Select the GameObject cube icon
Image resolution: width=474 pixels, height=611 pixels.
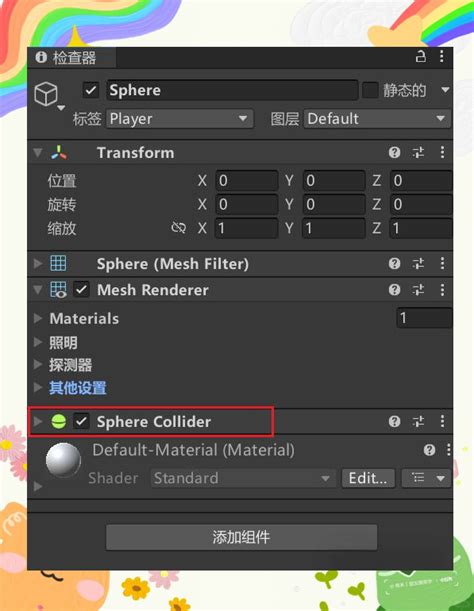pyautogui.click(x=46, y=94)
